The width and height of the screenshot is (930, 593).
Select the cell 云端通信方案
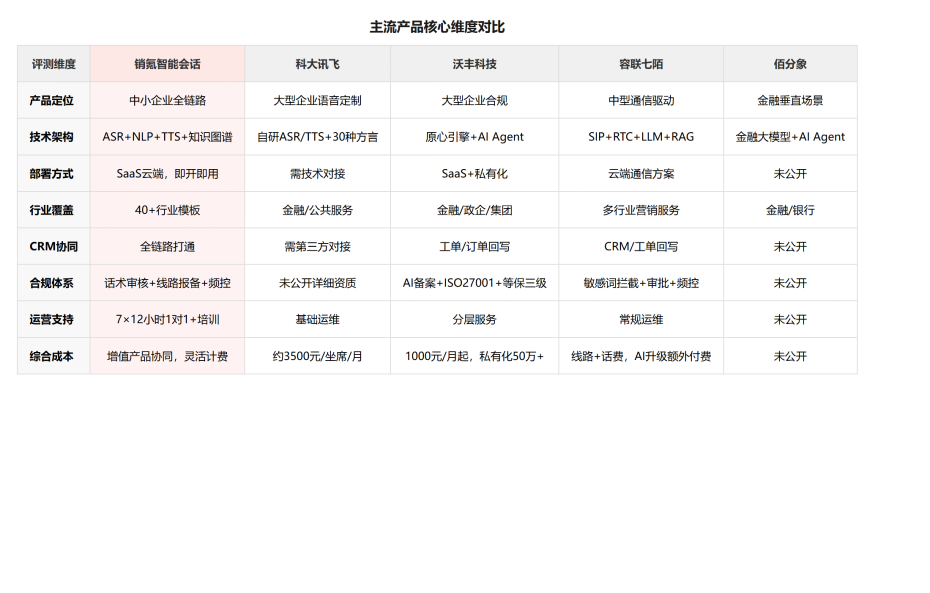point(641,174)
